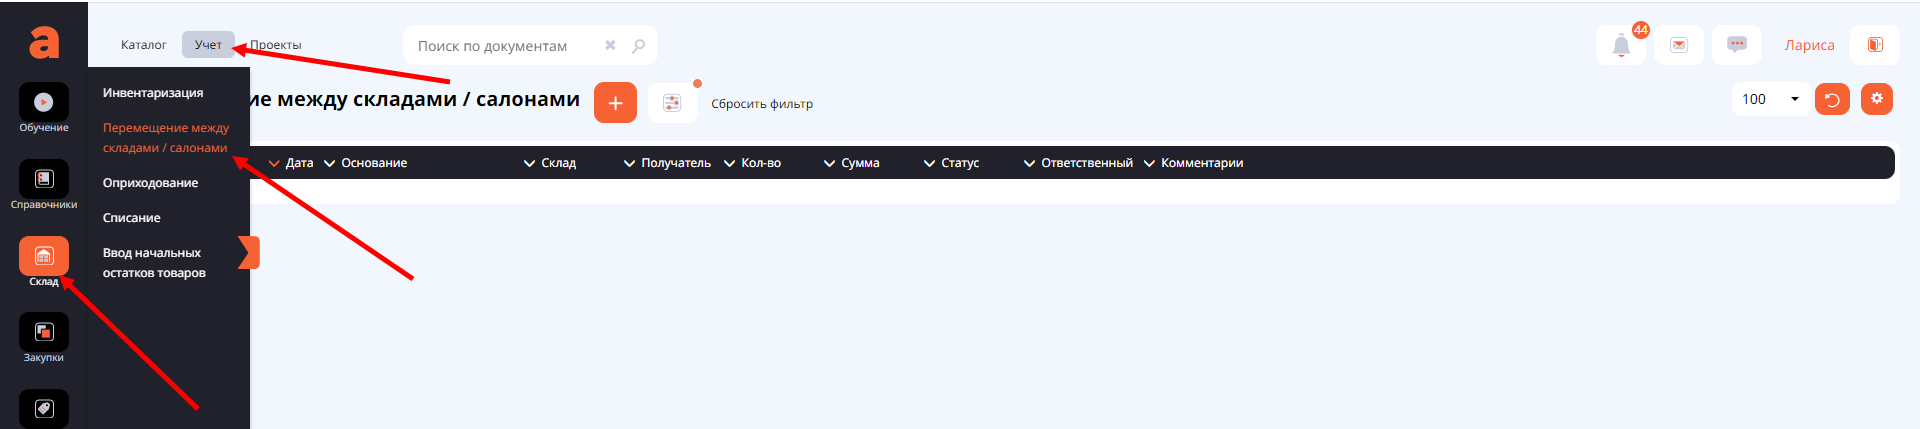Open the mail envelope icon

(1678, 45)
